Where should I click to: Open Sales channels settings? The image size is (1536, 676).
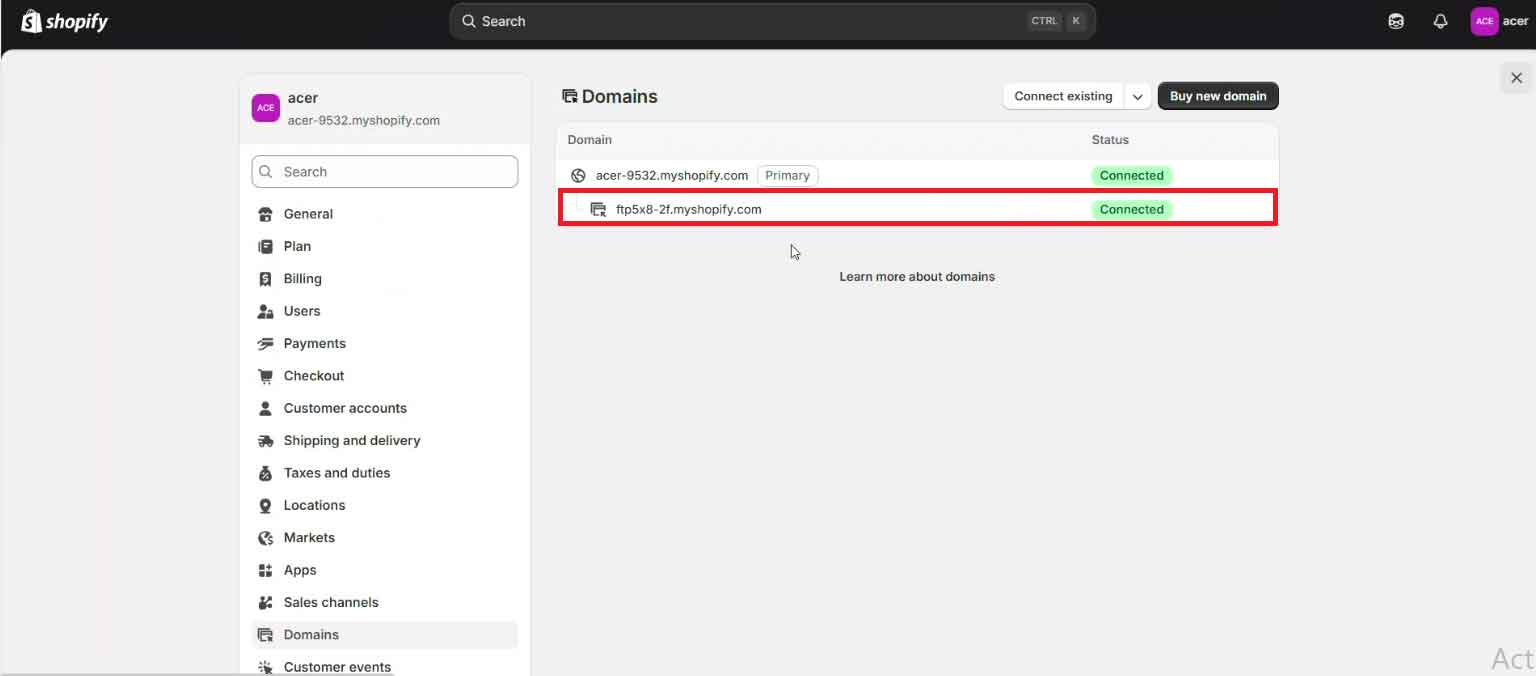[x=385, y=602]
